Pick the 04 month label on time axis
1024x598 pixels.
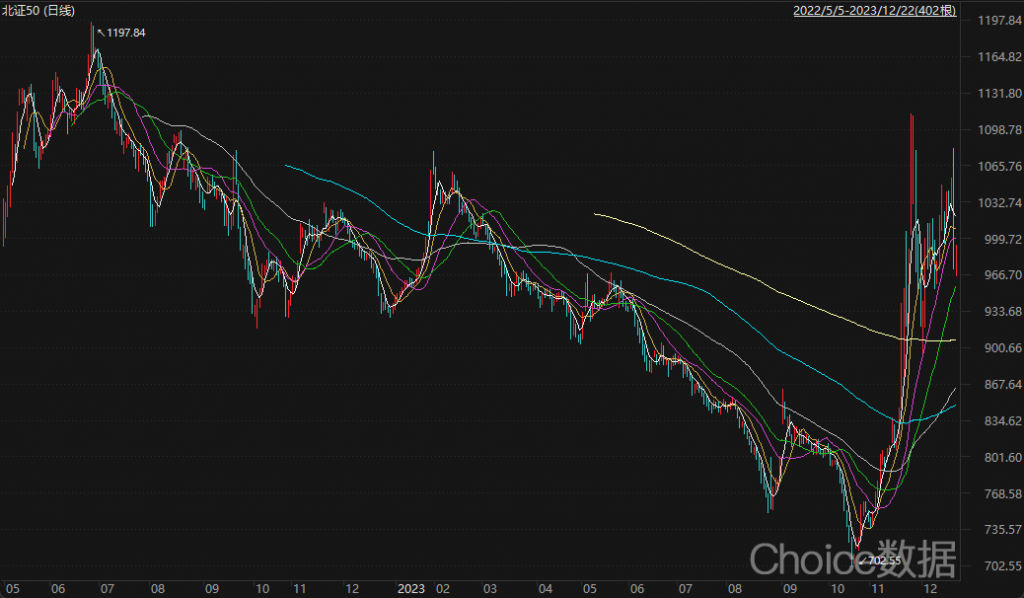point(545,590)
